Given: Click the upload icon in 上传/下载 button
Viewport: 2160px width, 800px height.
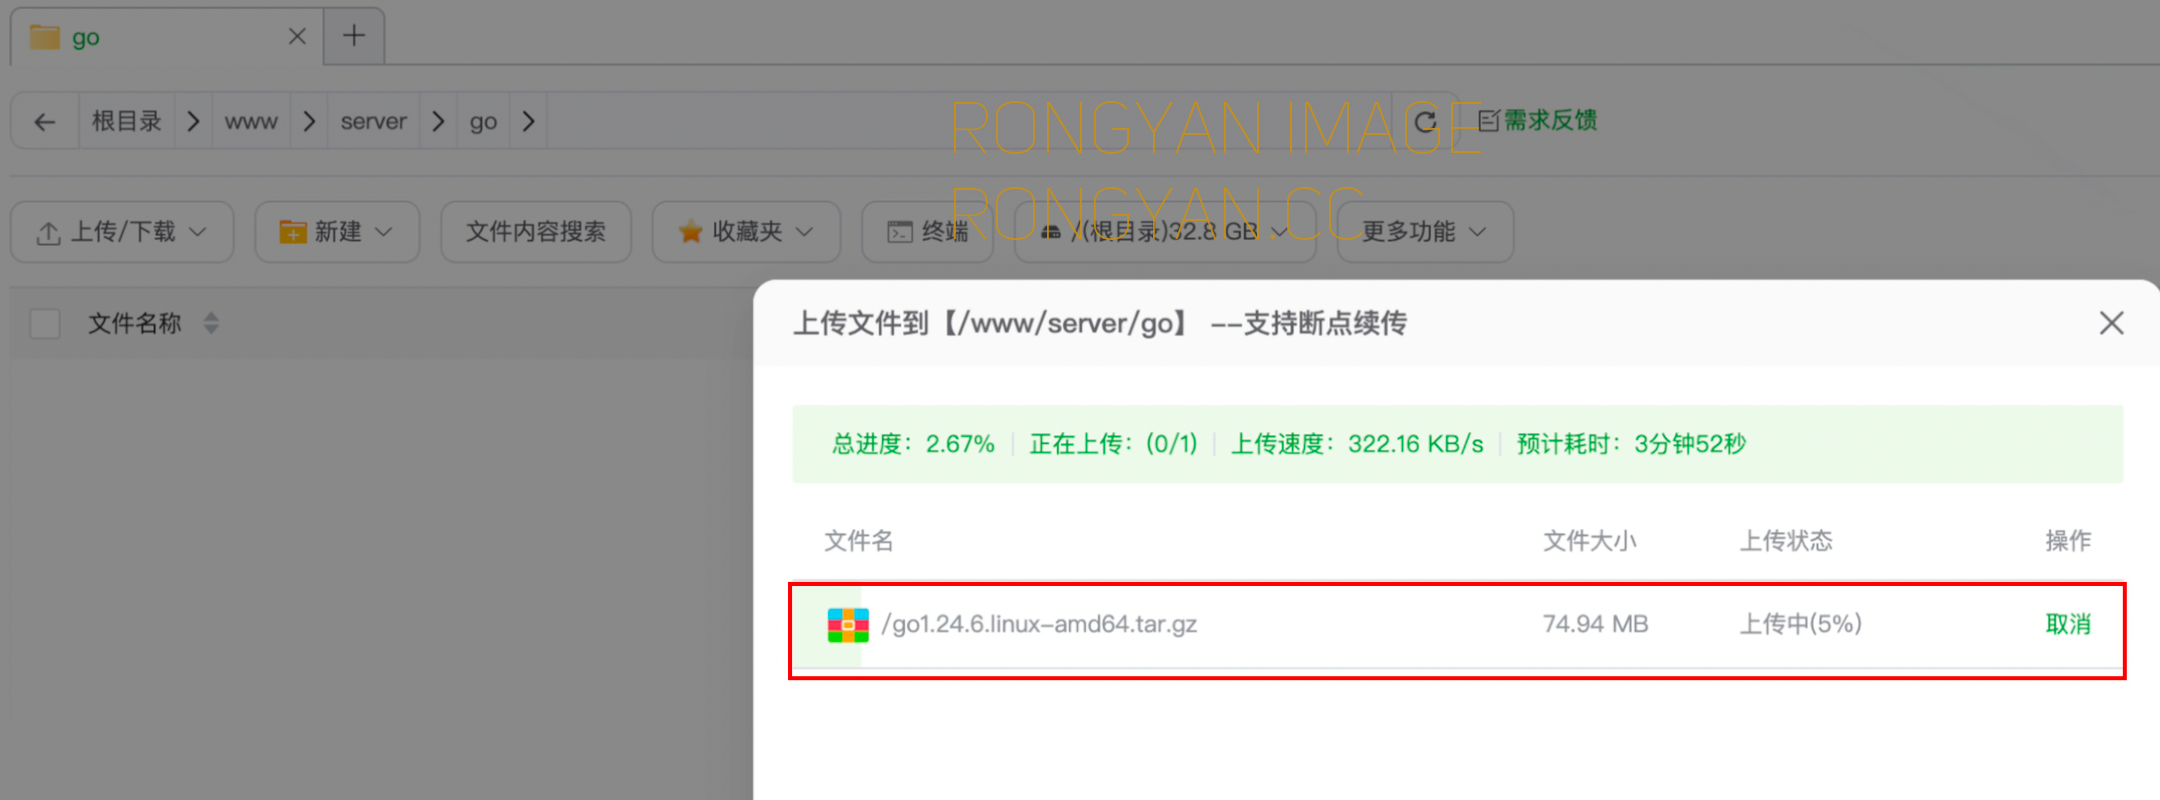Looking at the screenshot, I should (48, 233).
